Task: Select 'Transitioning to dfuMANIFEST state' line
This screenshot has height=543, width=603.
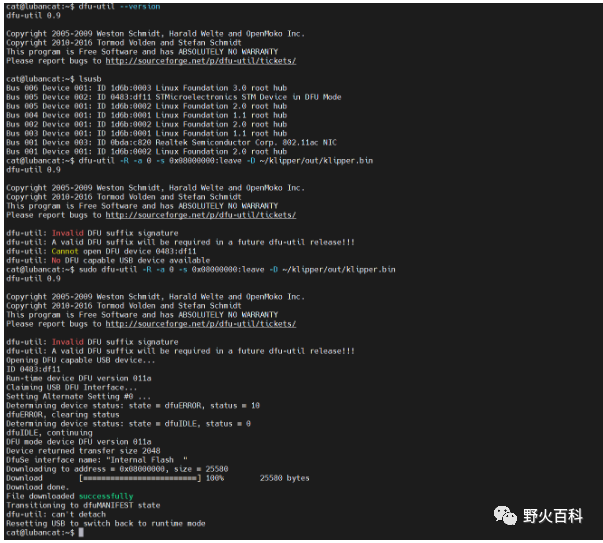Action: coord(83,505)
